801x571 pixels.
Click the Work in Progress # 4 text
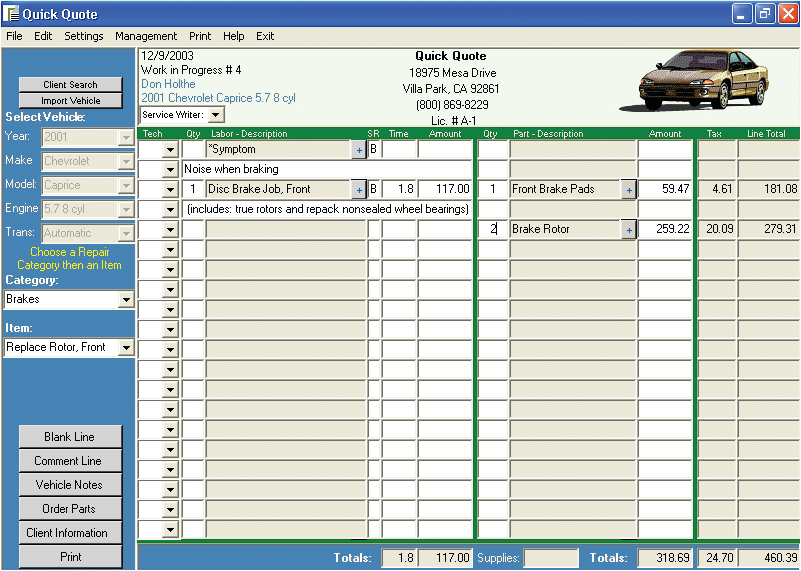191,70
